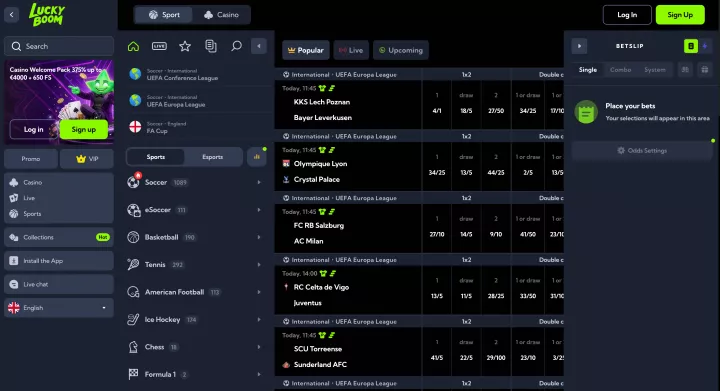Expand the eSoccer category arrow

coord(259,210)
